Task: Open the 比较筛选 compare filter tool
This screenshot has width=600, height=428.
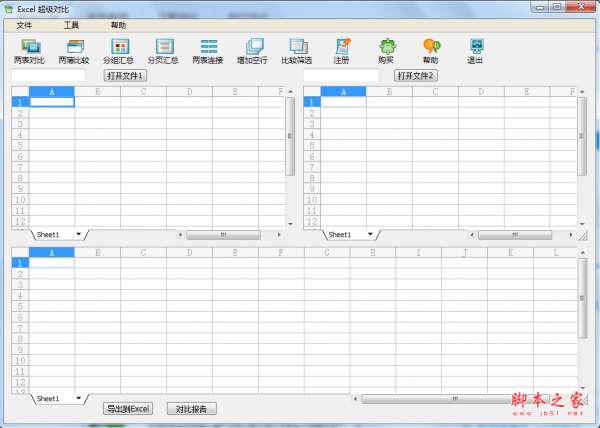Action: tap(297, 52)
